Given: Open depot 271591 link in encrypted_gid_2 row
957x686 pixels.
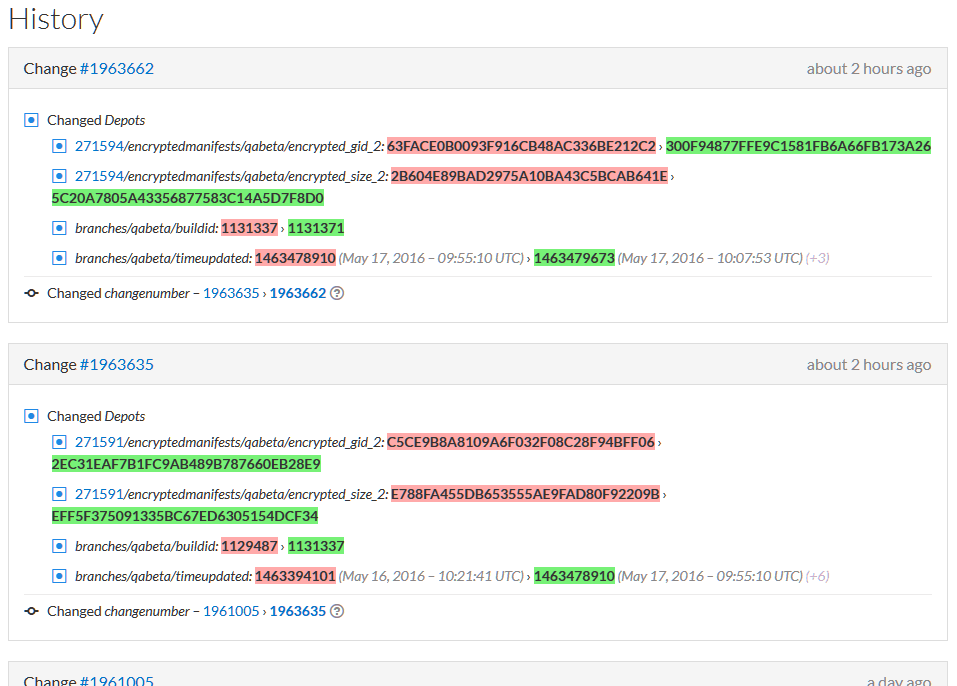Looking at the screenshot, I should (99, 442).
